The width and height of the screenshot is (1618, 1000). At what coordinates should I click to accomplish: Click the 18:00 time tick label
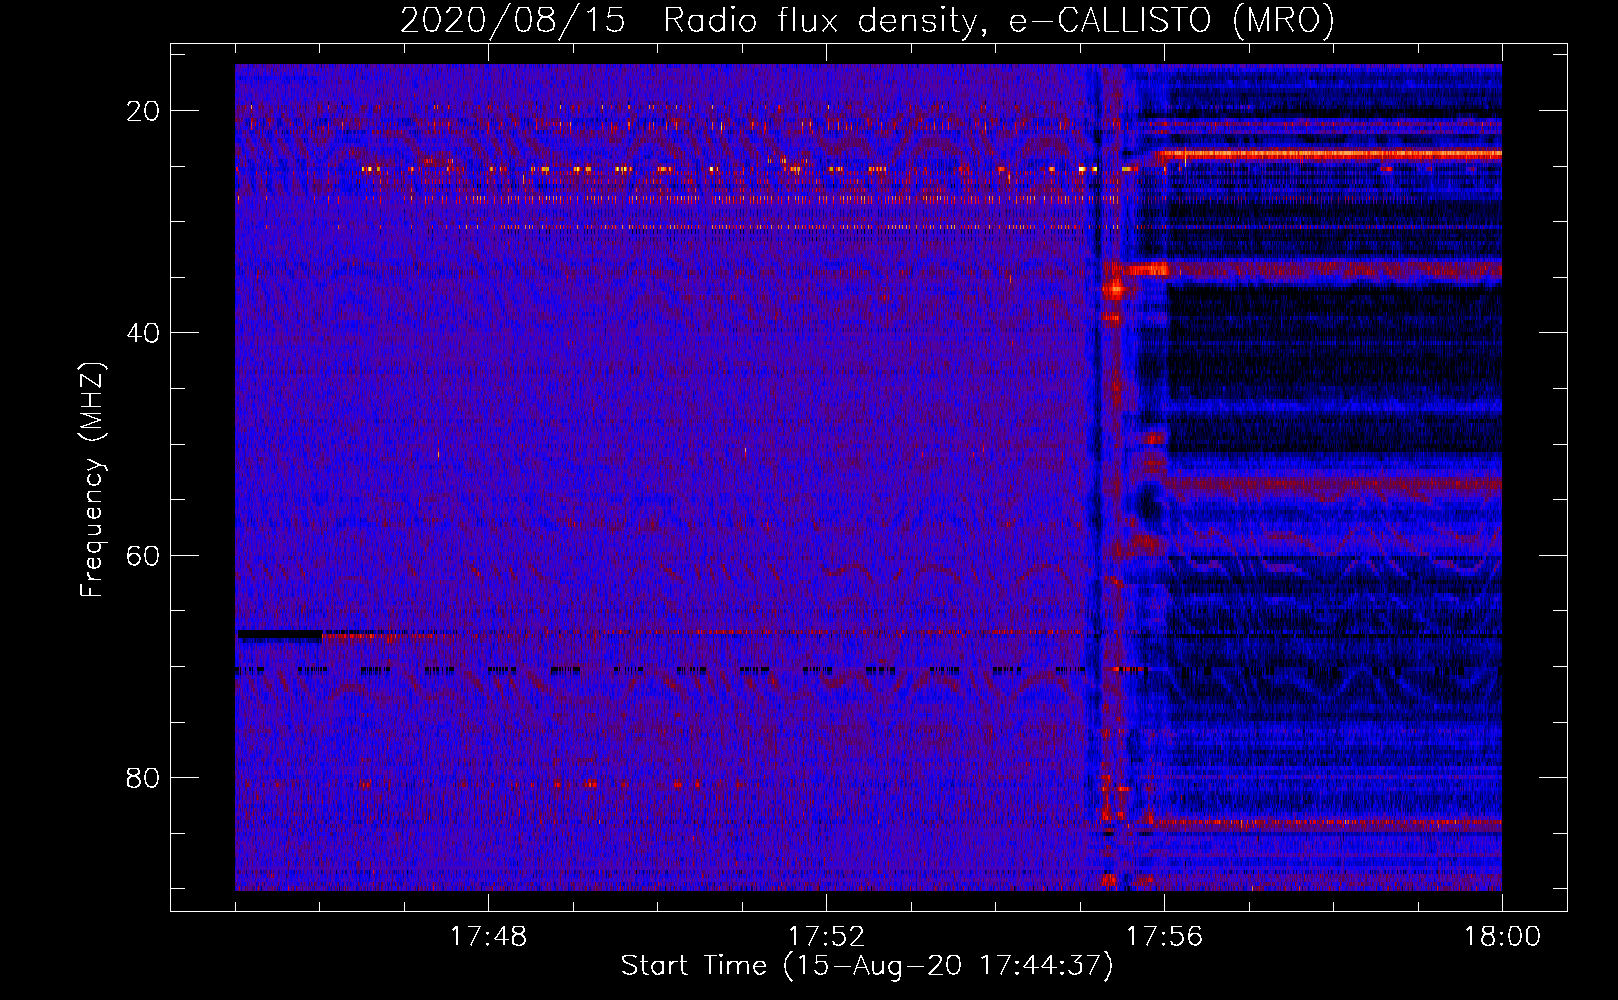(x=1502, y=936)
